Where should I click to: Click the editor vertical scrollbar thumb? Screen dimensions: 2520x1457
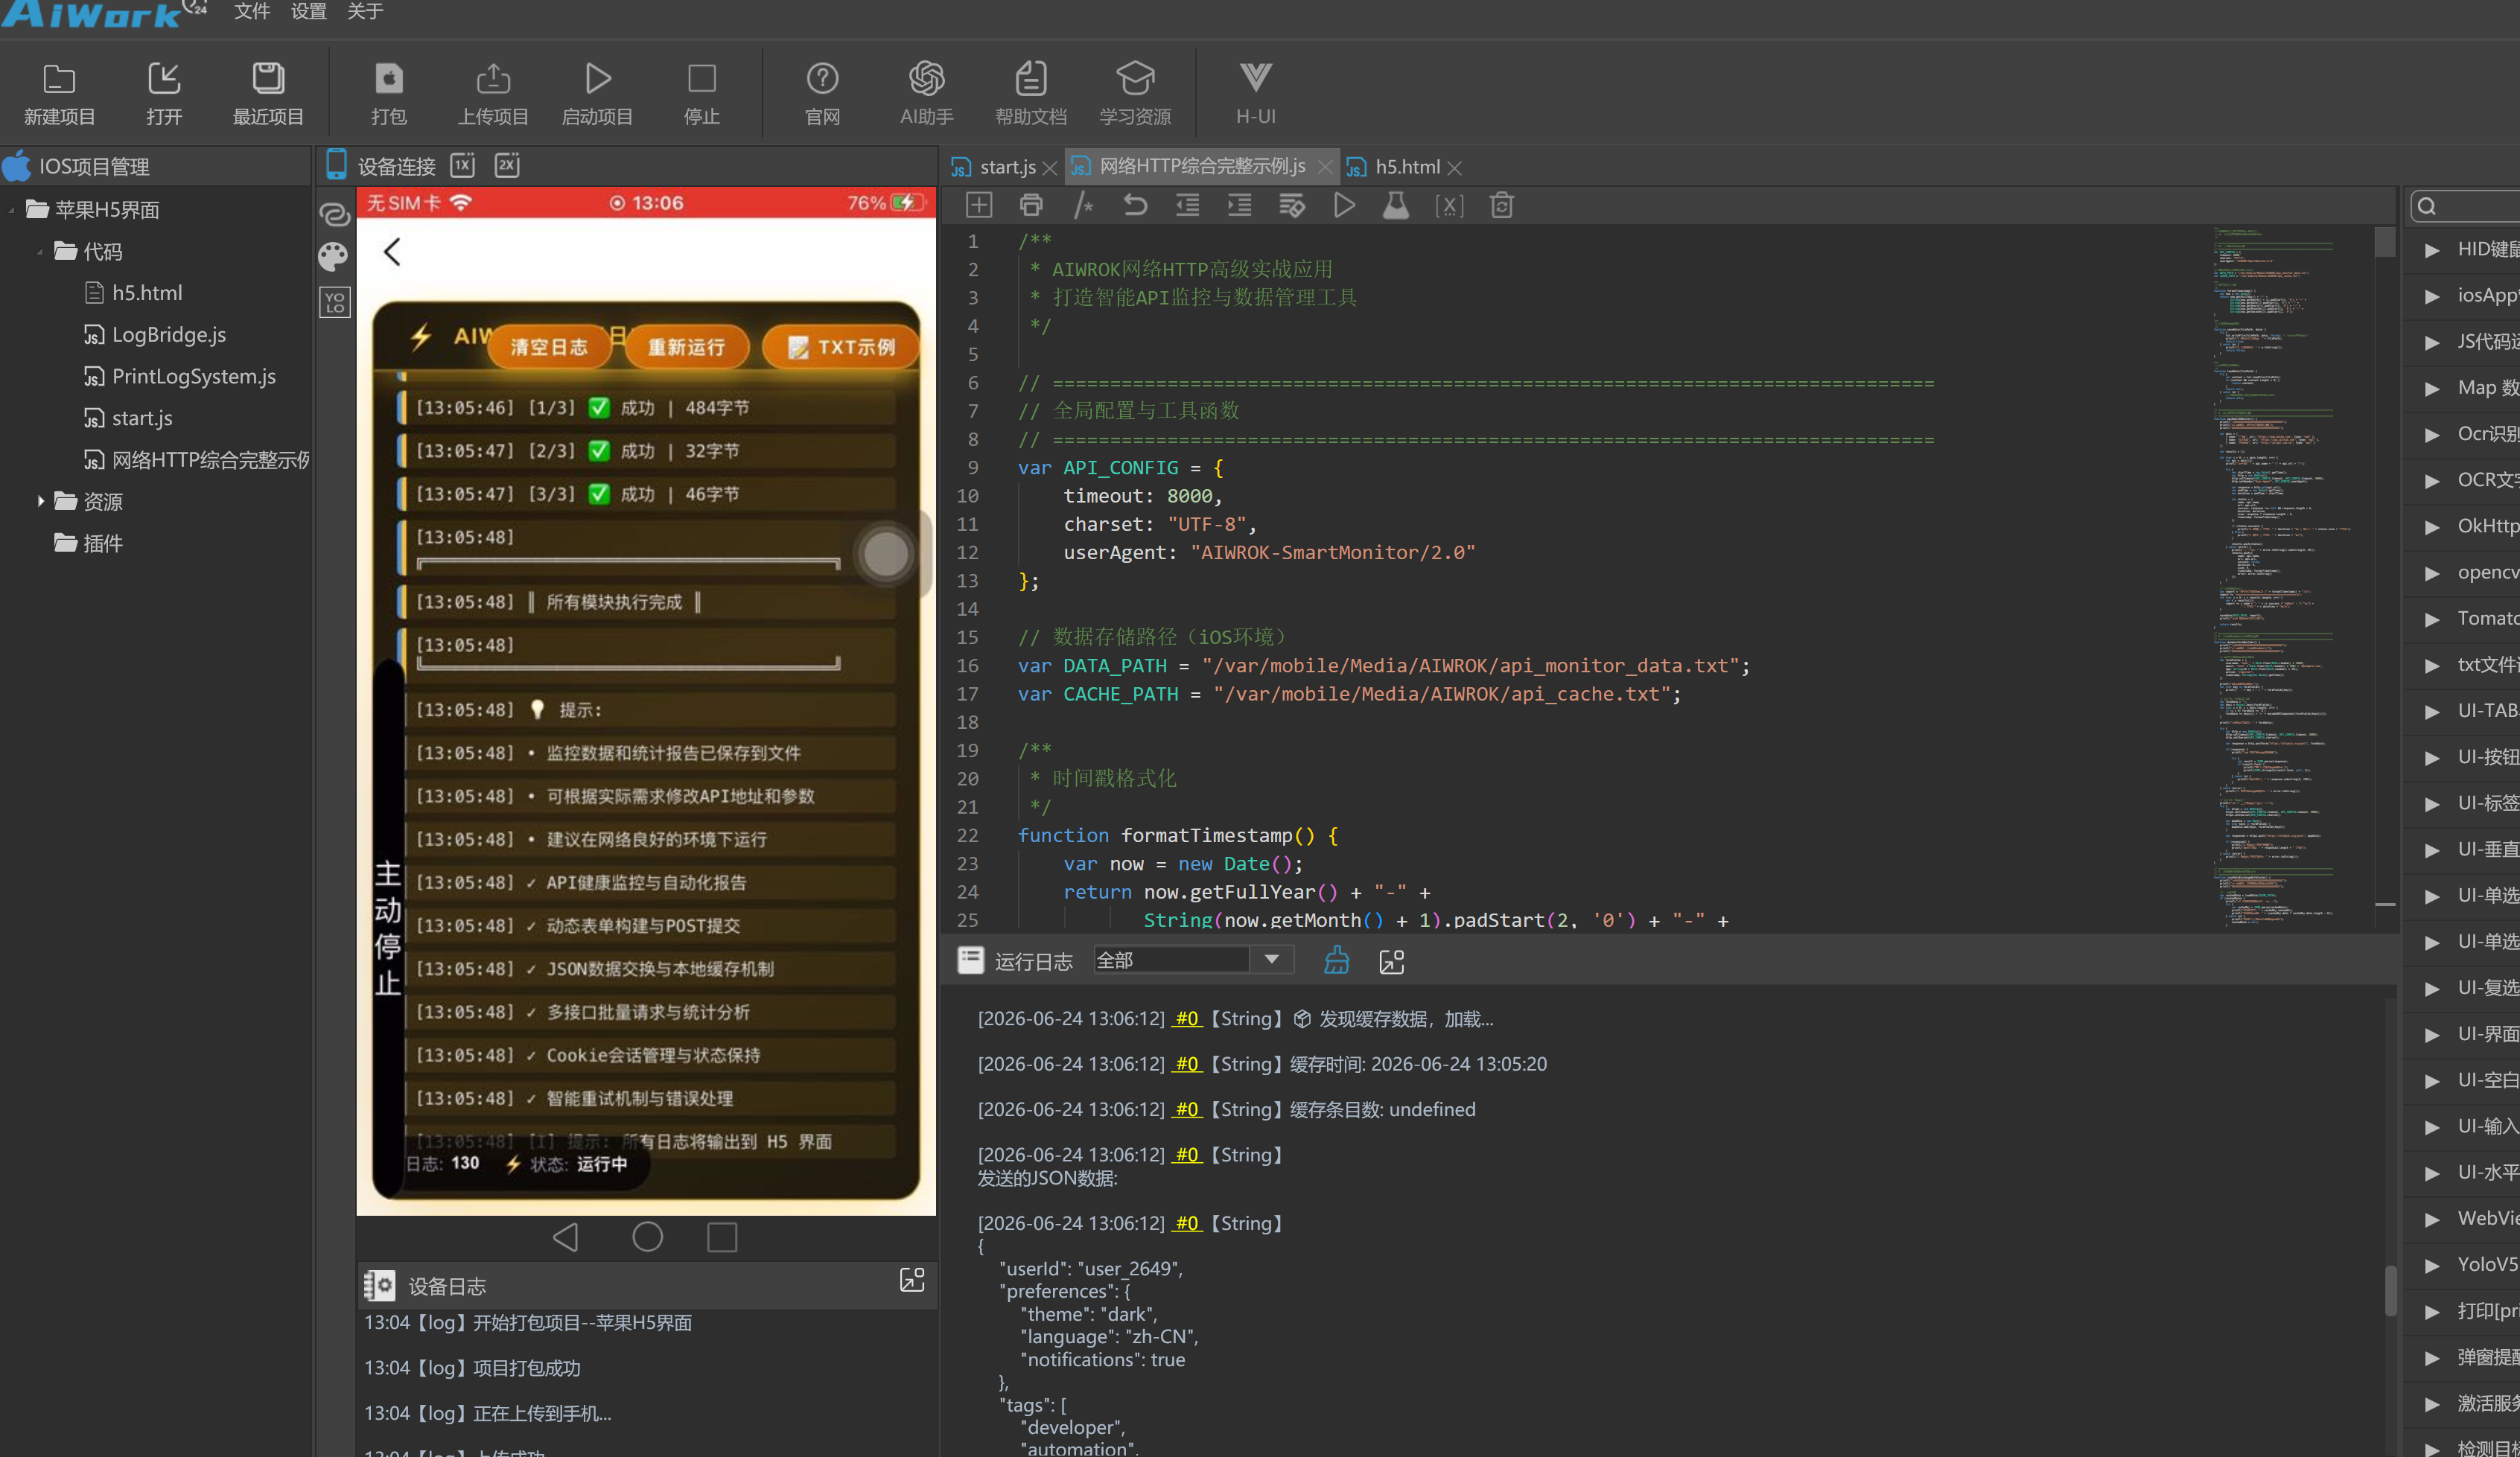coord(2385,241)
